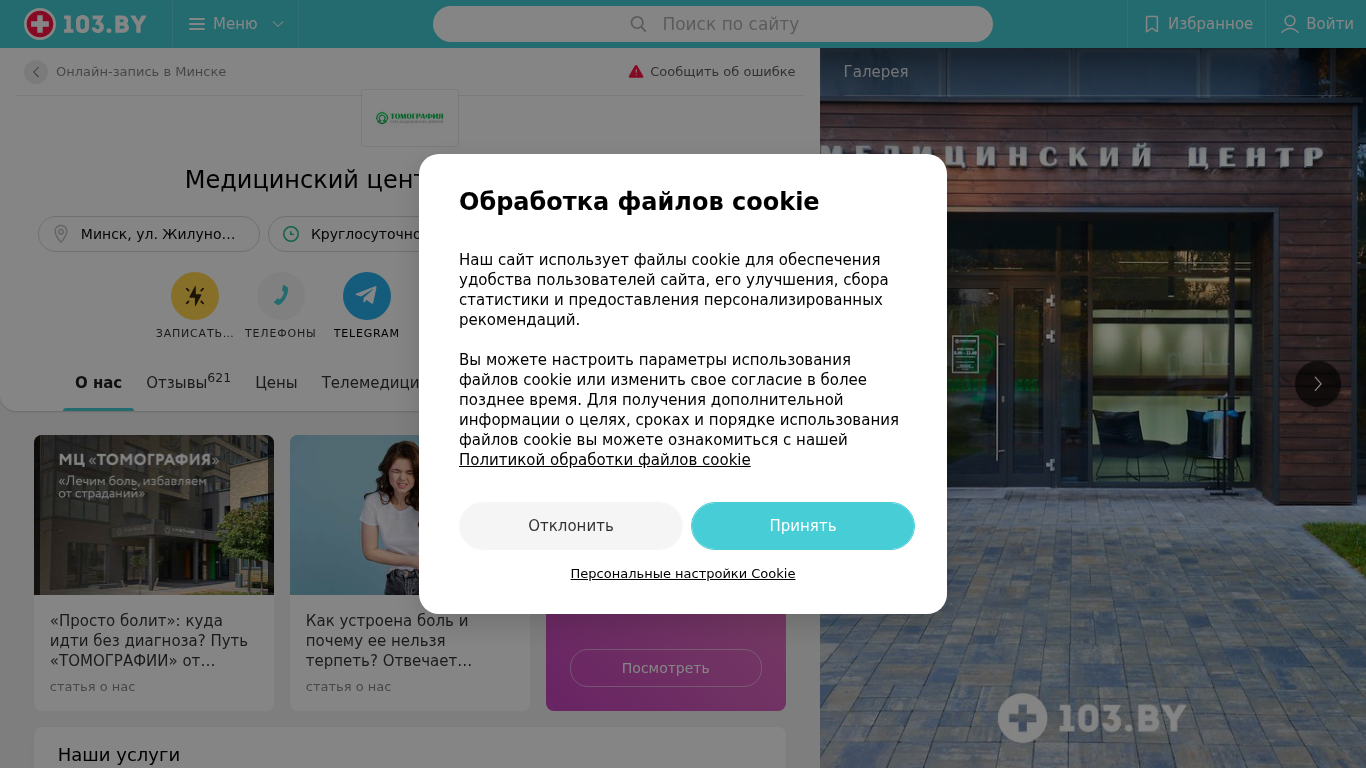
Task: Open Персональные настройки Cookie link
Action: click(683, 574)
